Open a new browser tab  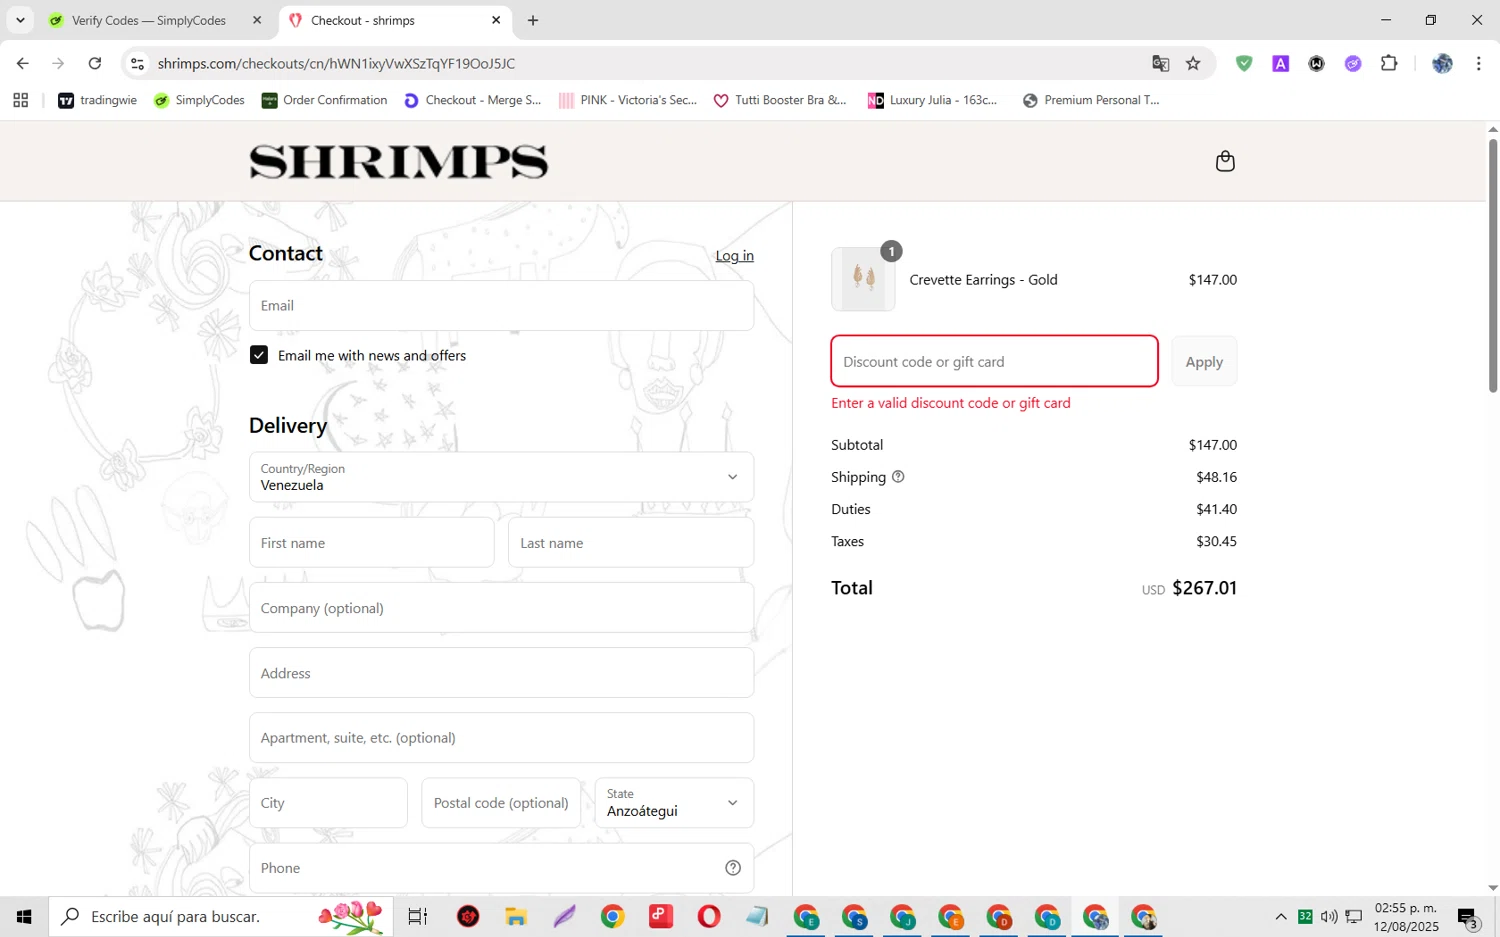533,20
